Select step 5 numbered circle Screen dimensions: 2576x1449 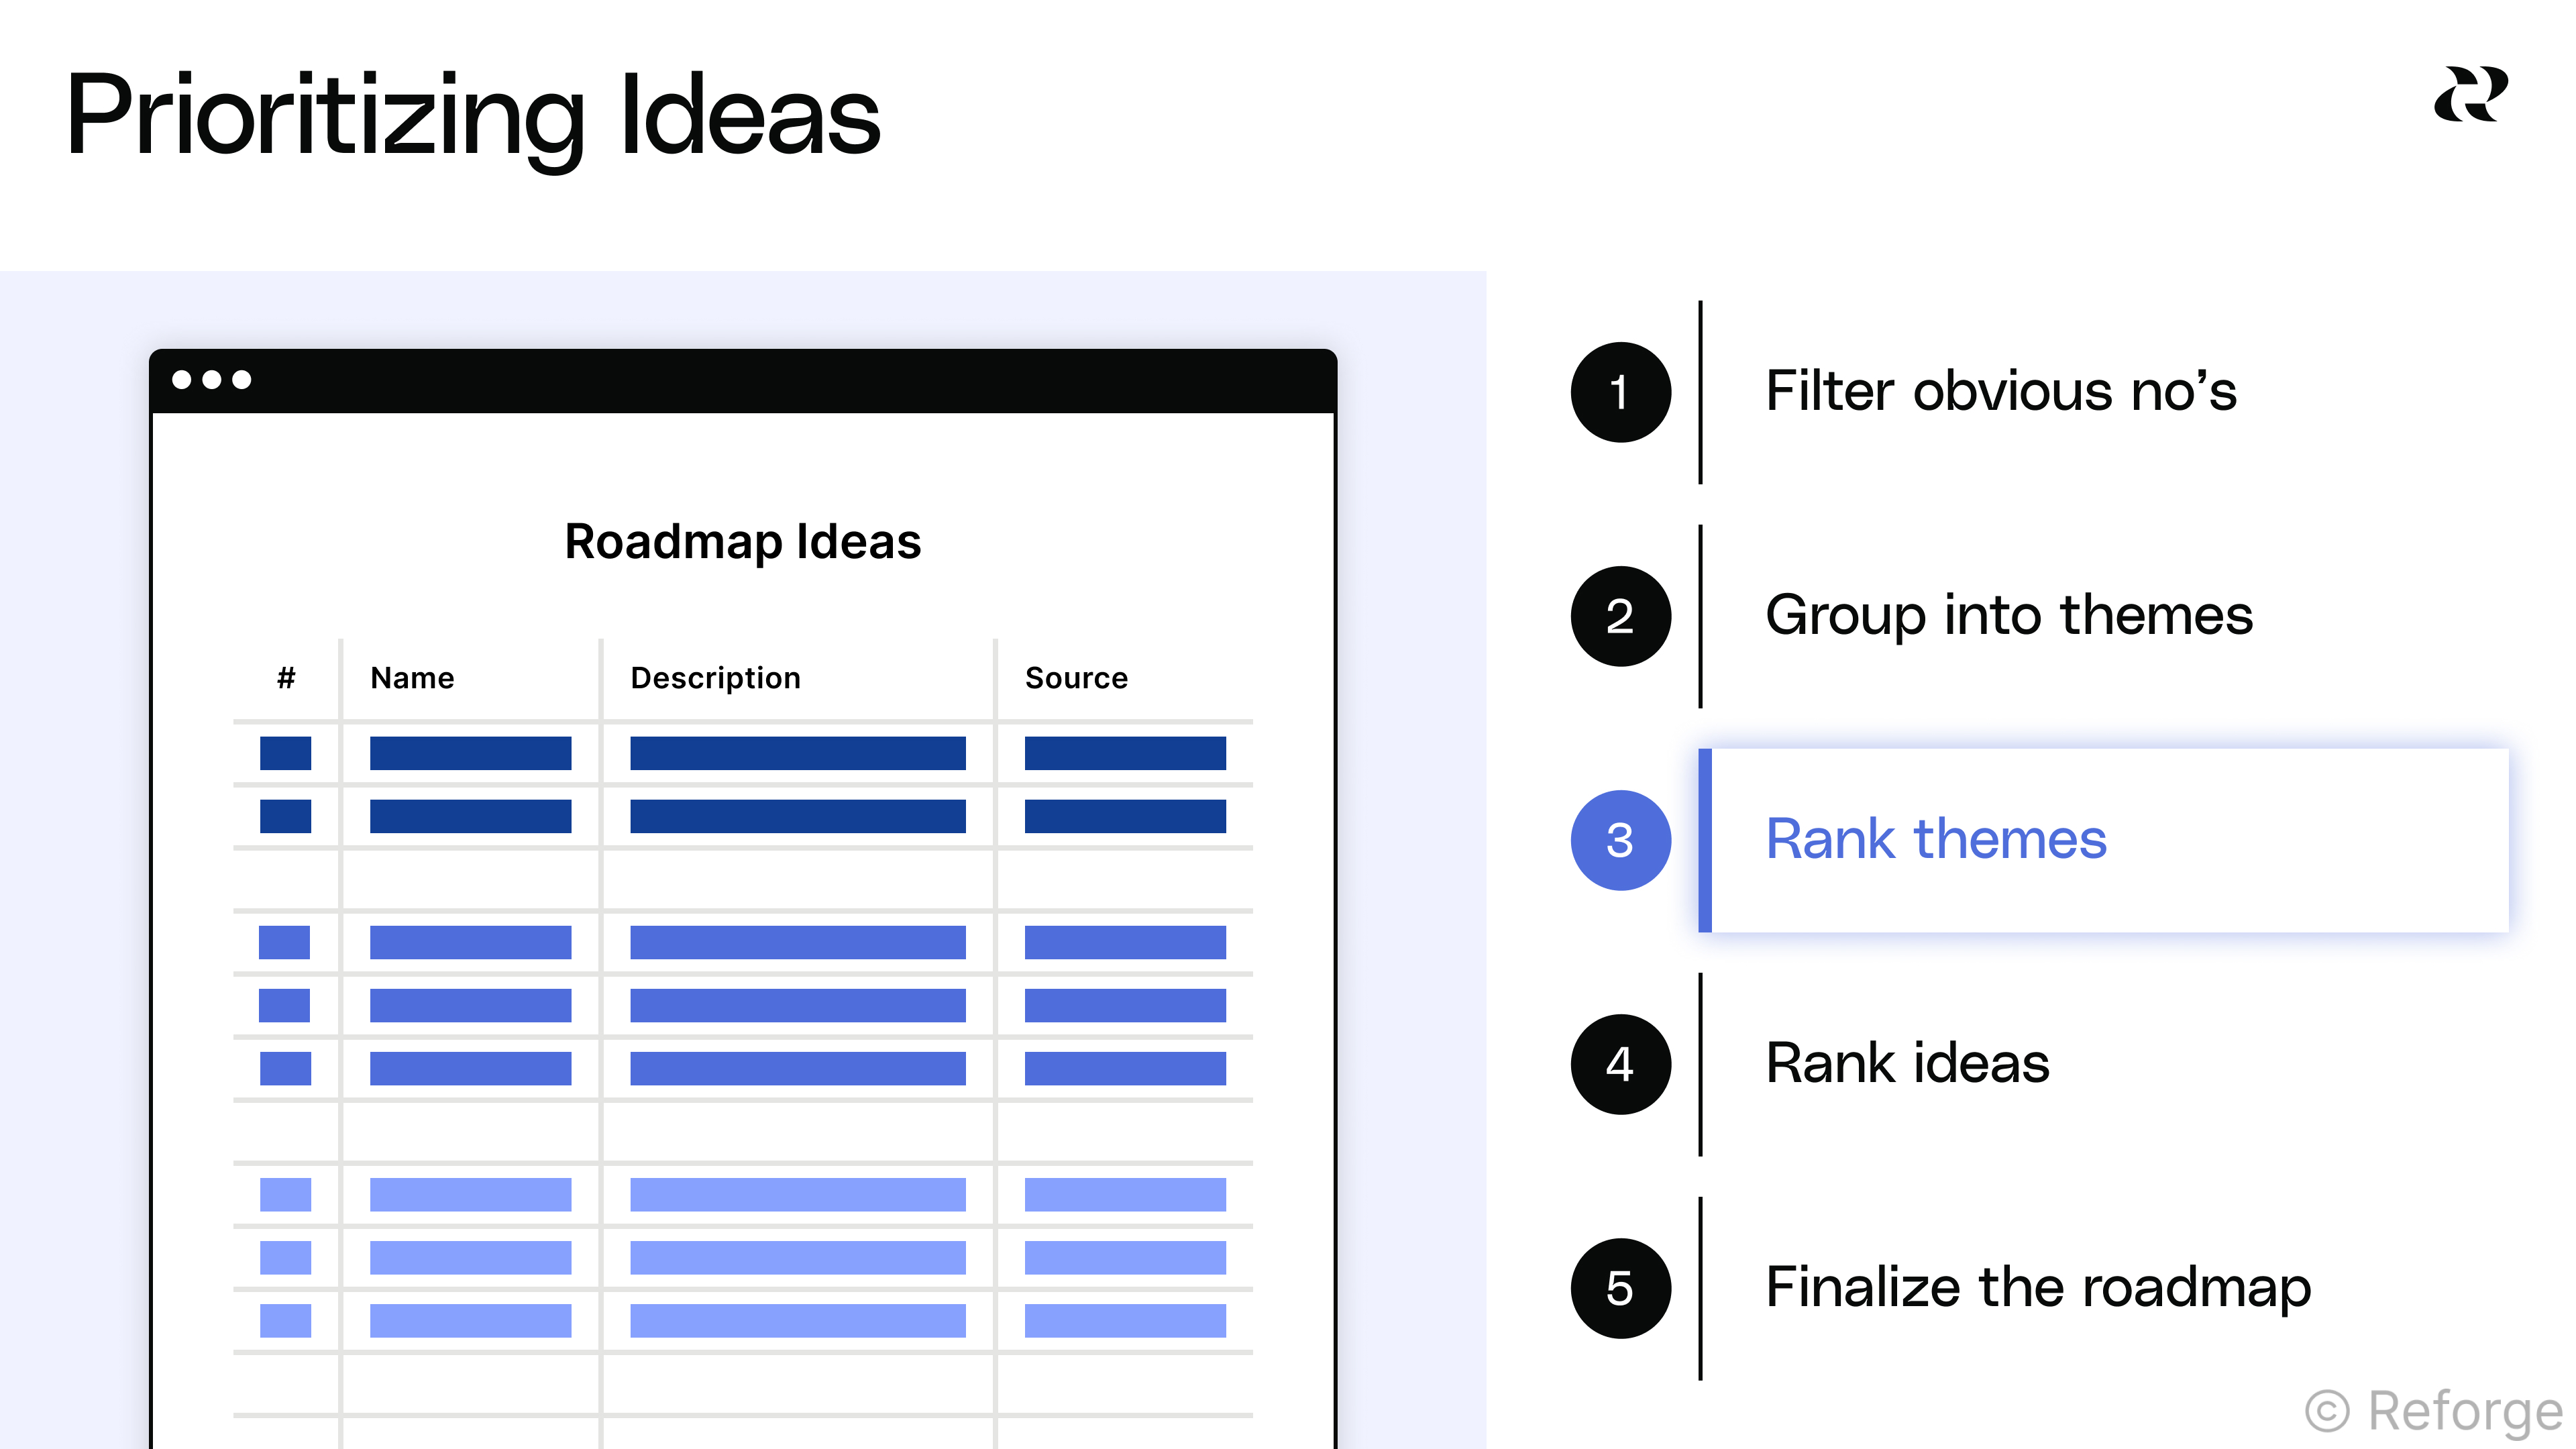tap(1620, 1288)
